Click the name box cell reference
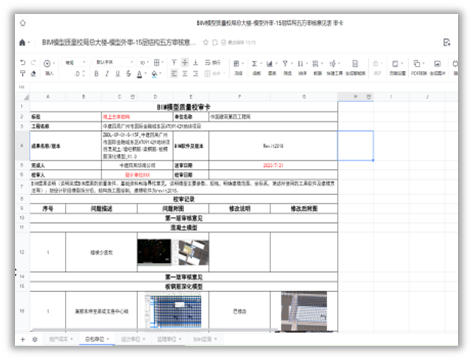The width and height of the screenshot is (473, 360). (22, 87)
